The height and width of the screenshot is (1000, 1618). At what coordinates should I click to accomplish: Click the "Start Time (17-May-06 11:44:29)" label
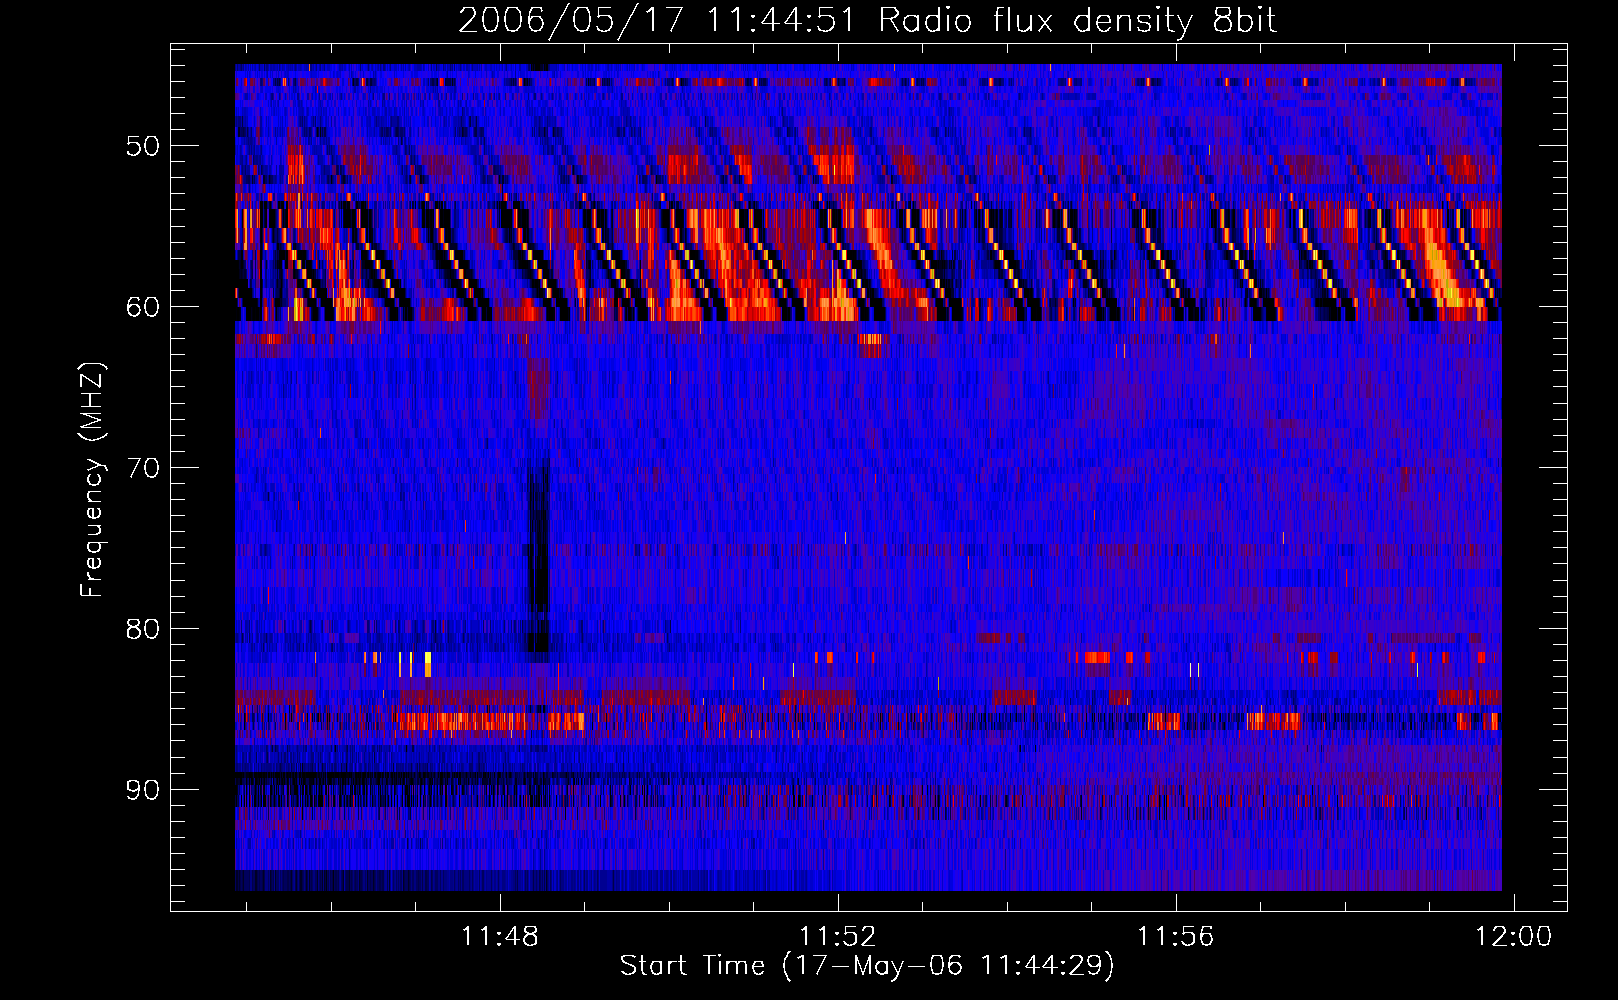pyautogui.click(x=866, y=966)
